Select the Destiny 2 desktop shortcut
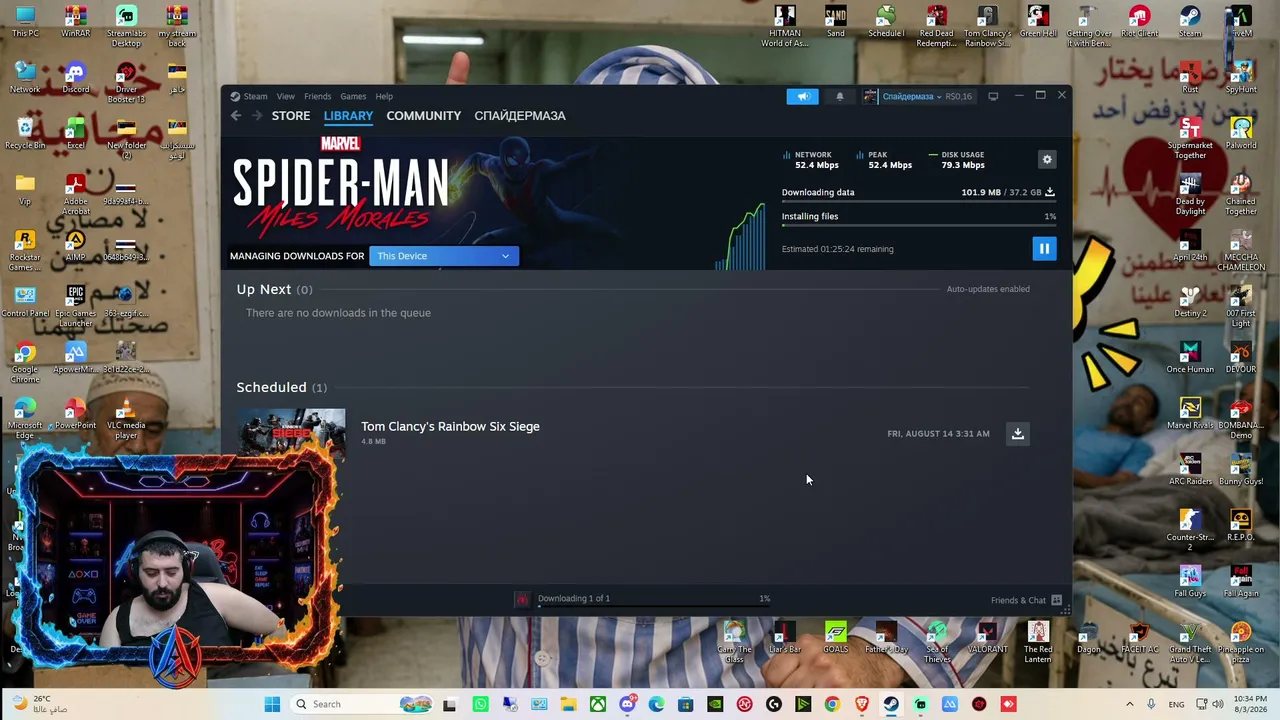 point(1190,302)
